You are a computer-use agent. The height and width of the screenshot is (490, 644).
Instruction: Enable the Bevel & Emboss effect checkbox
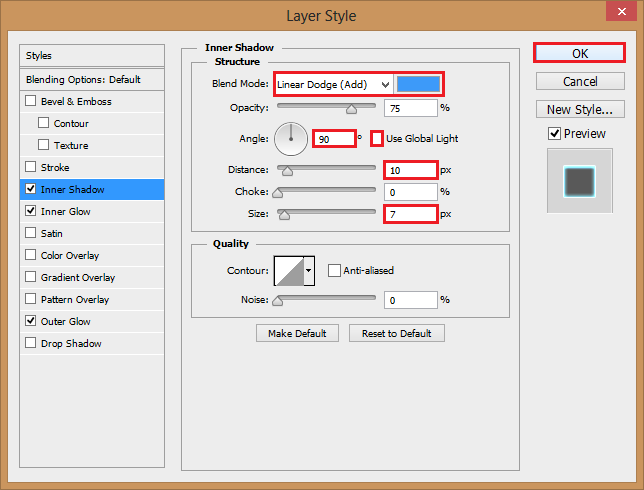(31, 102)
